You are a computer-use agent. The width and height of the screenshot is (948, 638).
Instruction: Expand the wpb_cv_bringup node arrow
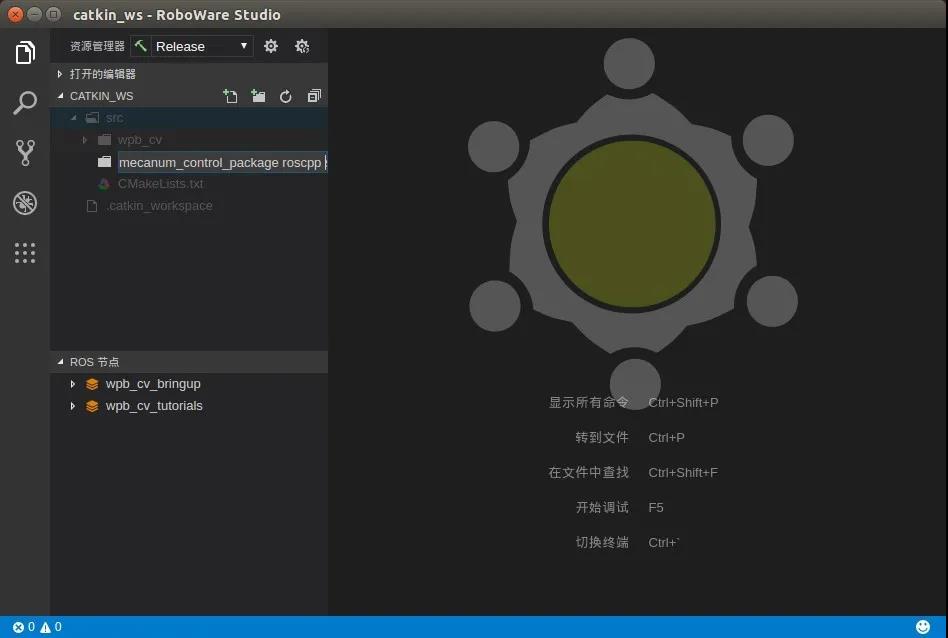(x=73, y=384)
